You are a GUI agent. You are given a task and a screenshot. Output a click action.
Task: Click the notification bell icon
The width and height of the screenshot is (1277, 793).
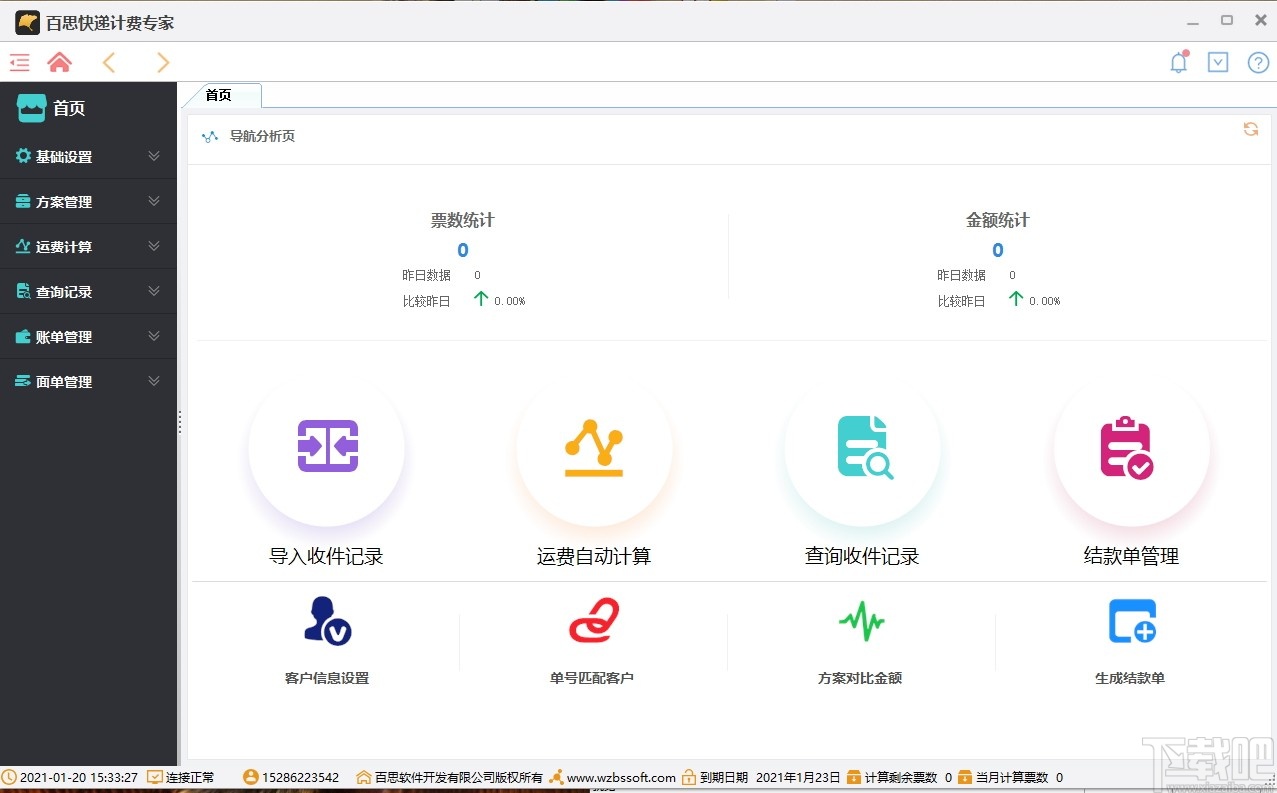(x=1178, y=61)
